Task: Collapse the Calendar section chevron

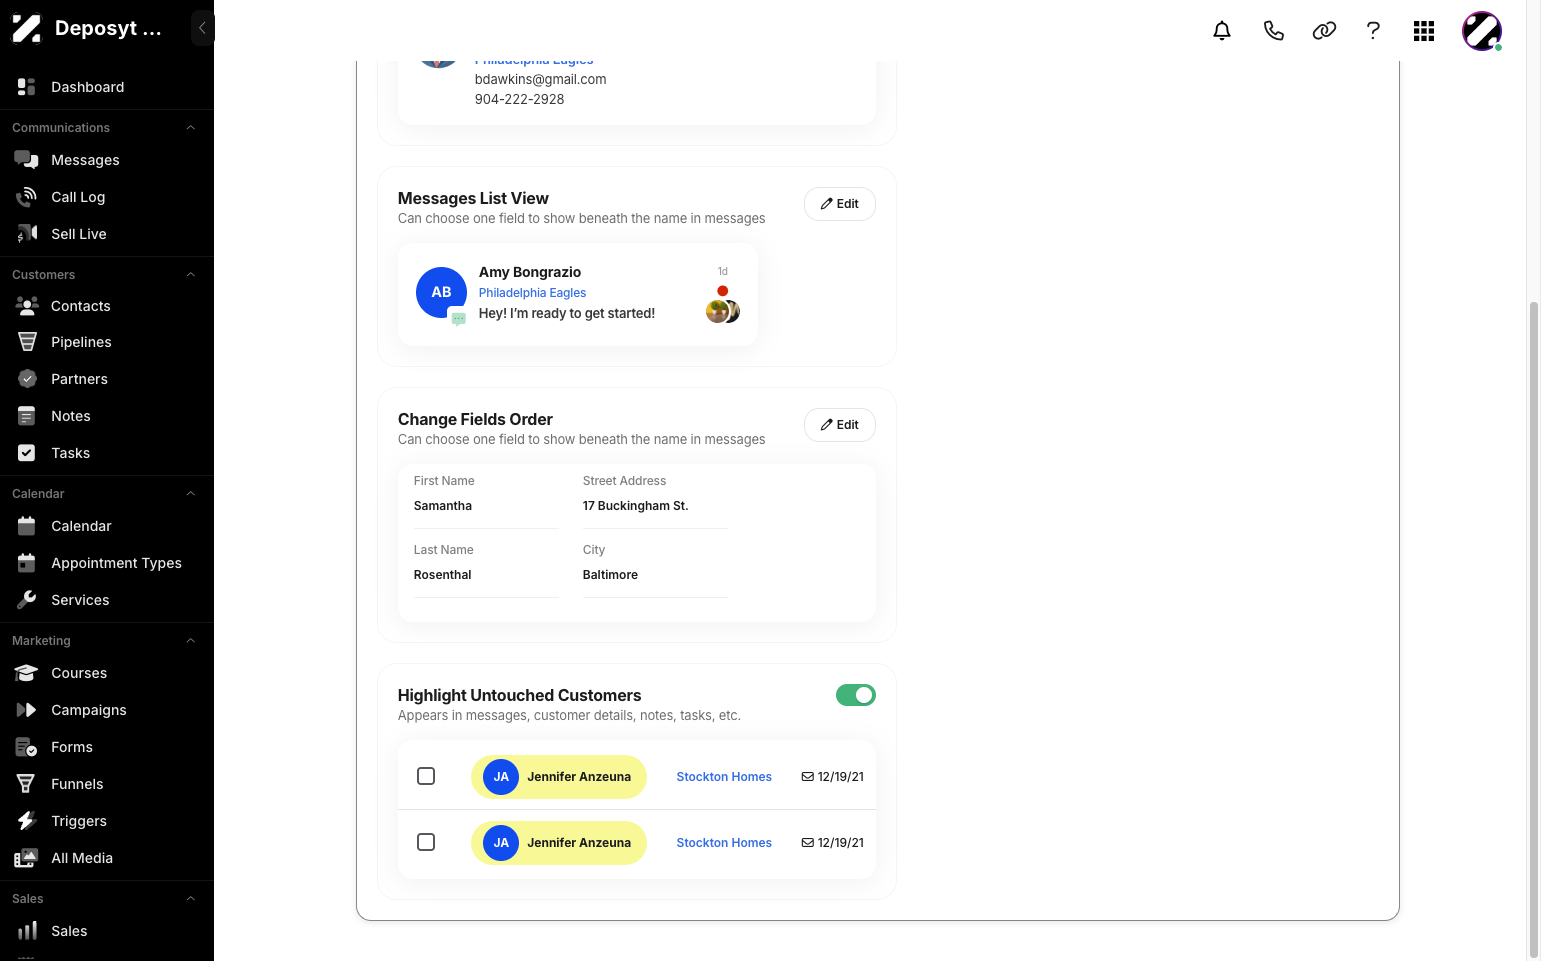Action: point(190,494)
